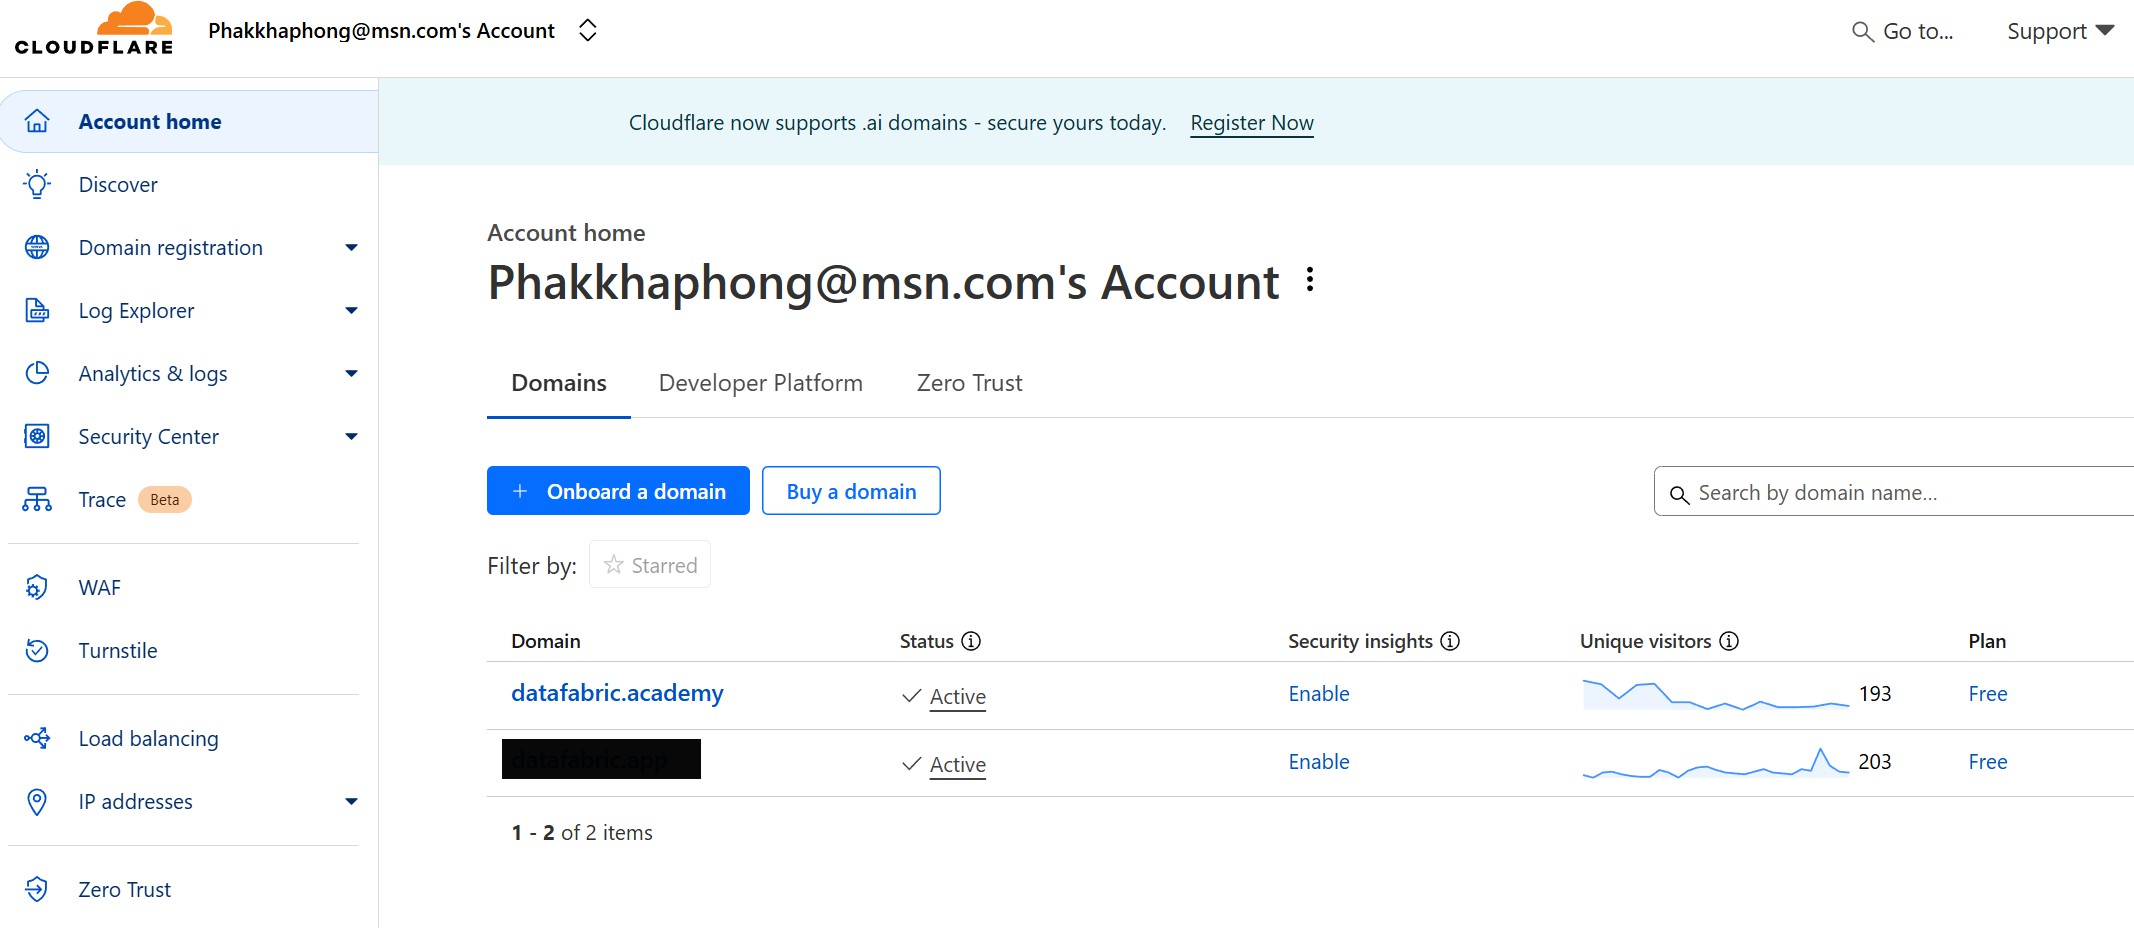Click the Status column info icon

pyautogui.click(x=972, y=641)
